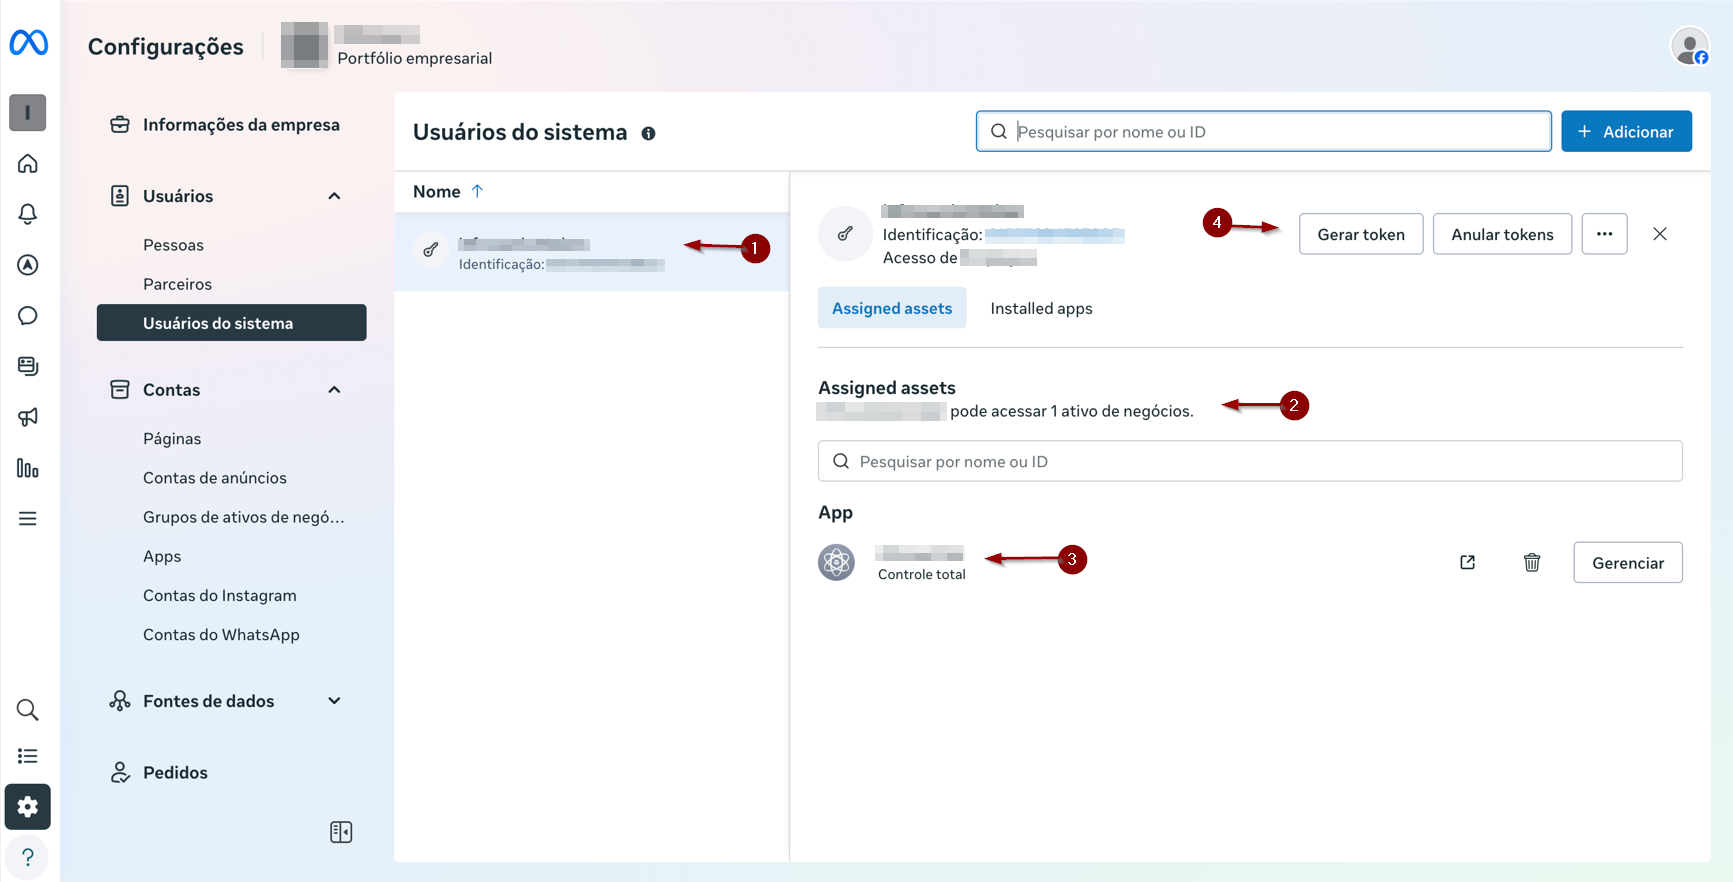Toggle the sidebar collapse panel icon

341,832
